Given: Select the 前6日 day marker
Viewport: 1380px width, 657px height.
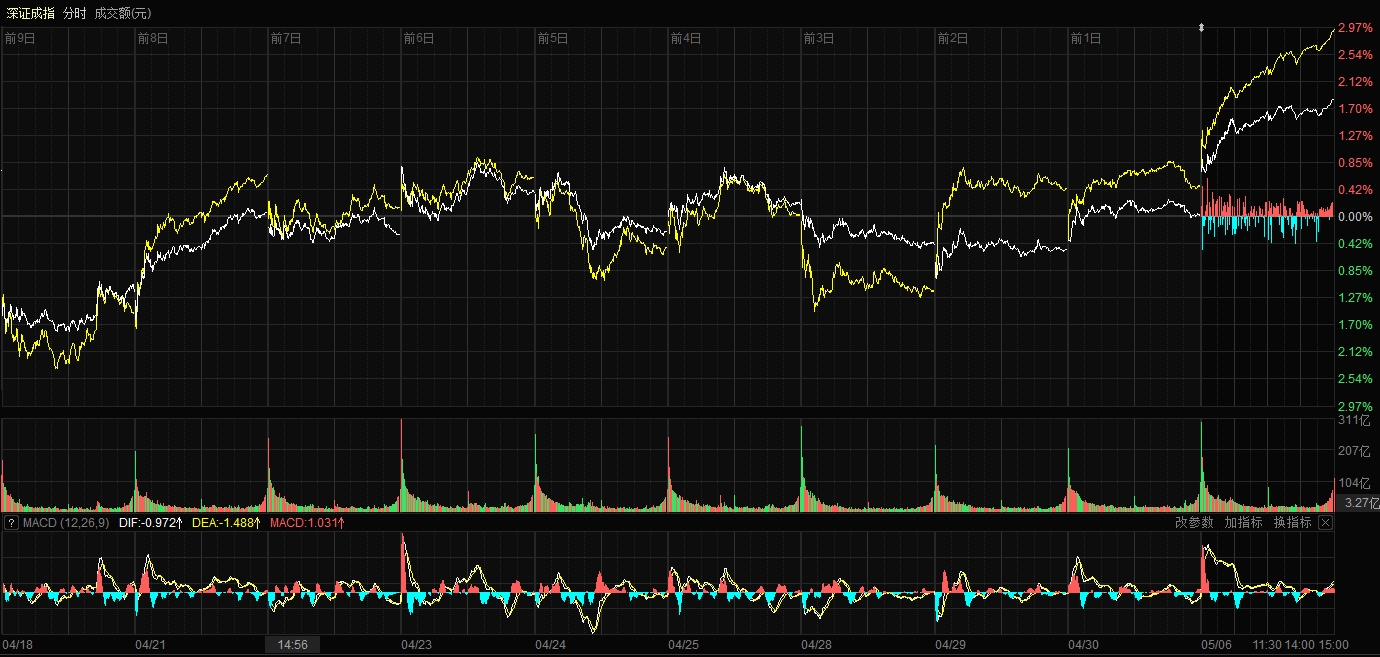Looking at the screenshot, I should tap(419, 39).
